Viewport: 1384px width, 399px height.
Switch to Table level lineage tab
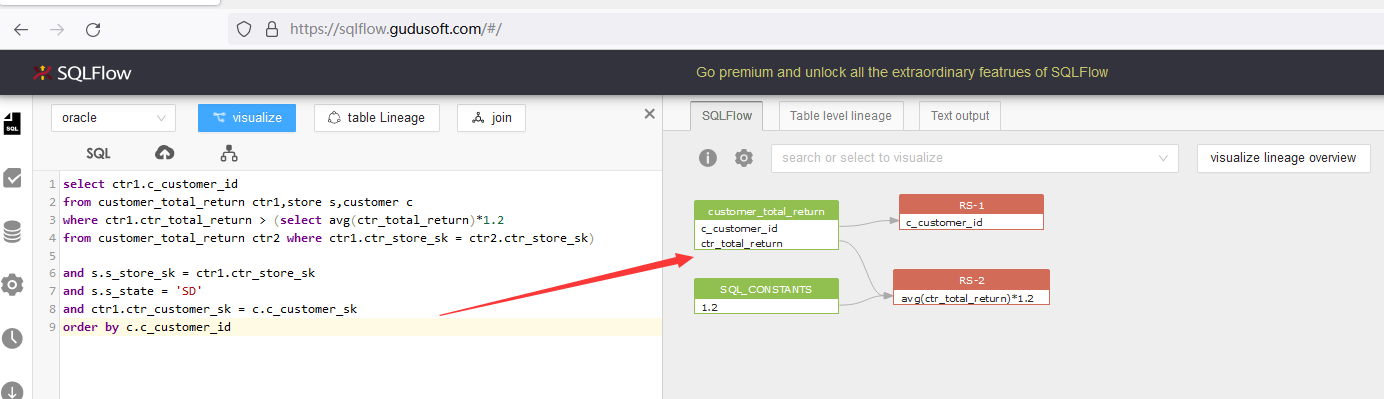(840, 116)
